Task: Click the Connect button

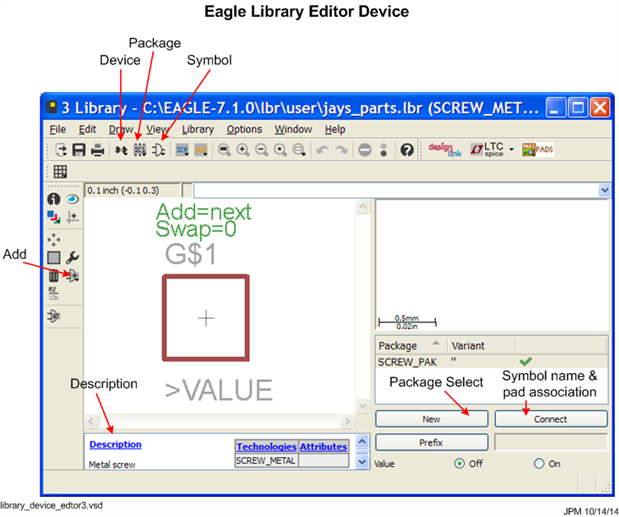Action: pos(551,419)
